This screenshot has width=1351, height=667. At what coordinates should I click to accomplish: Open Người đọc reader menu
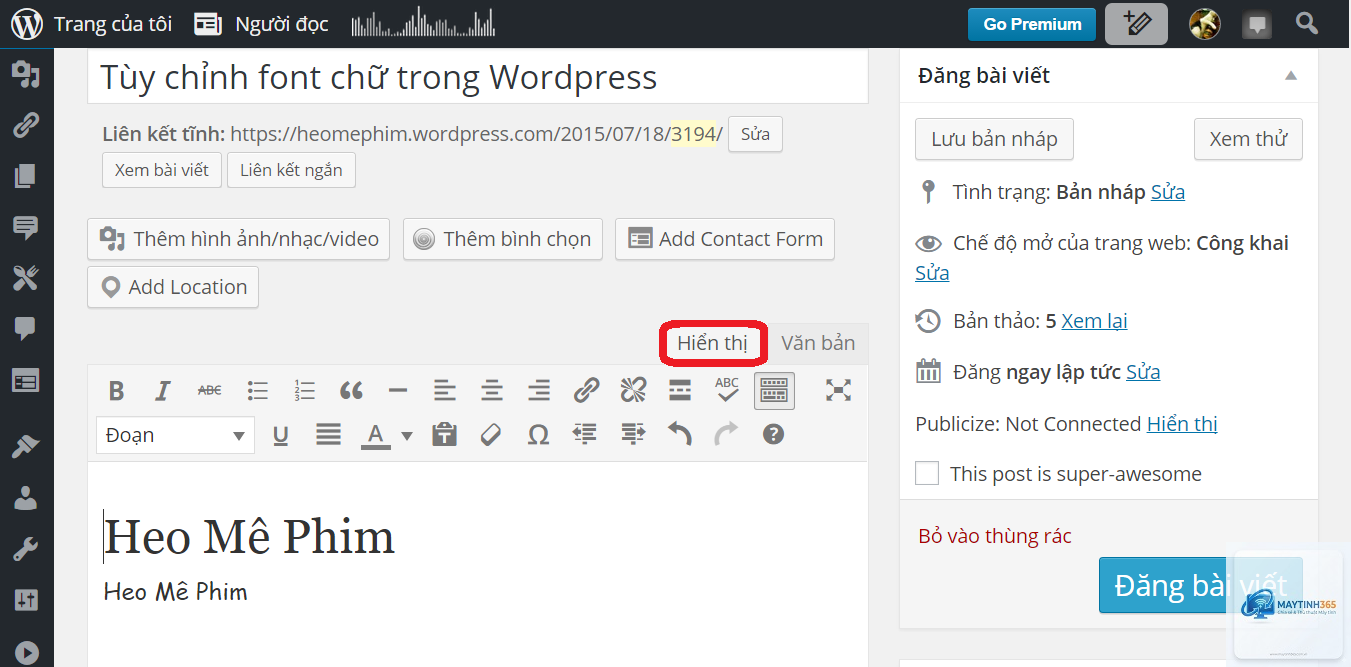261,24
